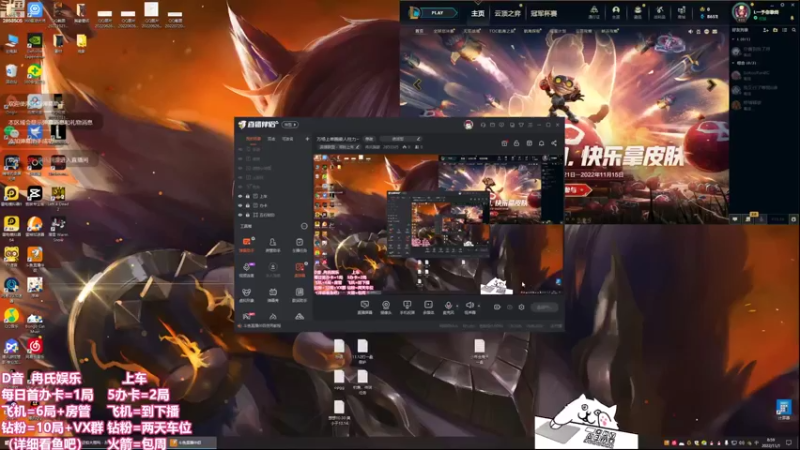Open the League pass triangle icon

tap(594, 12)
